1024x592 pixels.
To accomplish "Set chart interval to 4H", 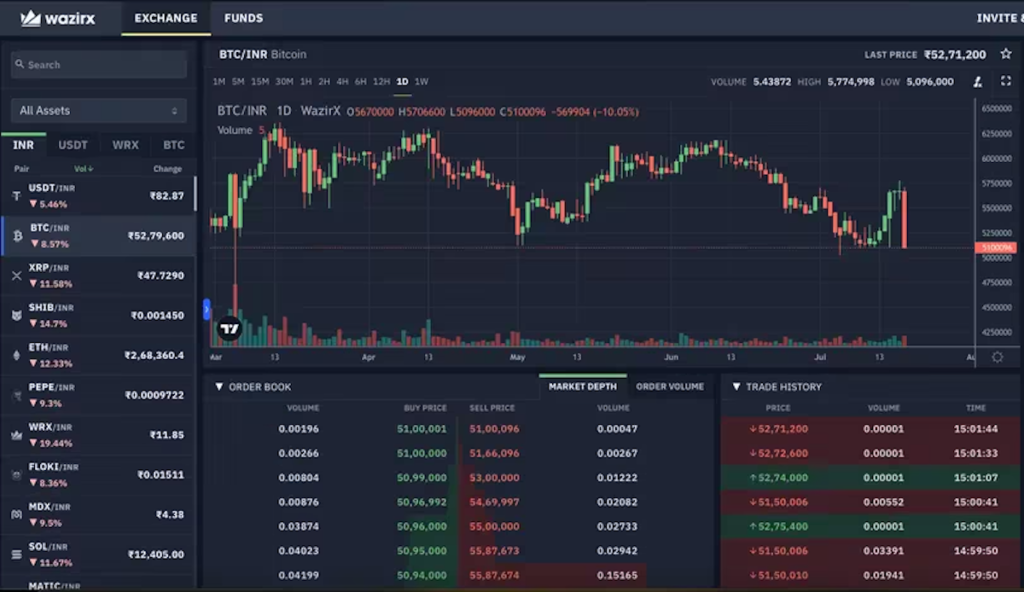I will (x=342, y=82).
